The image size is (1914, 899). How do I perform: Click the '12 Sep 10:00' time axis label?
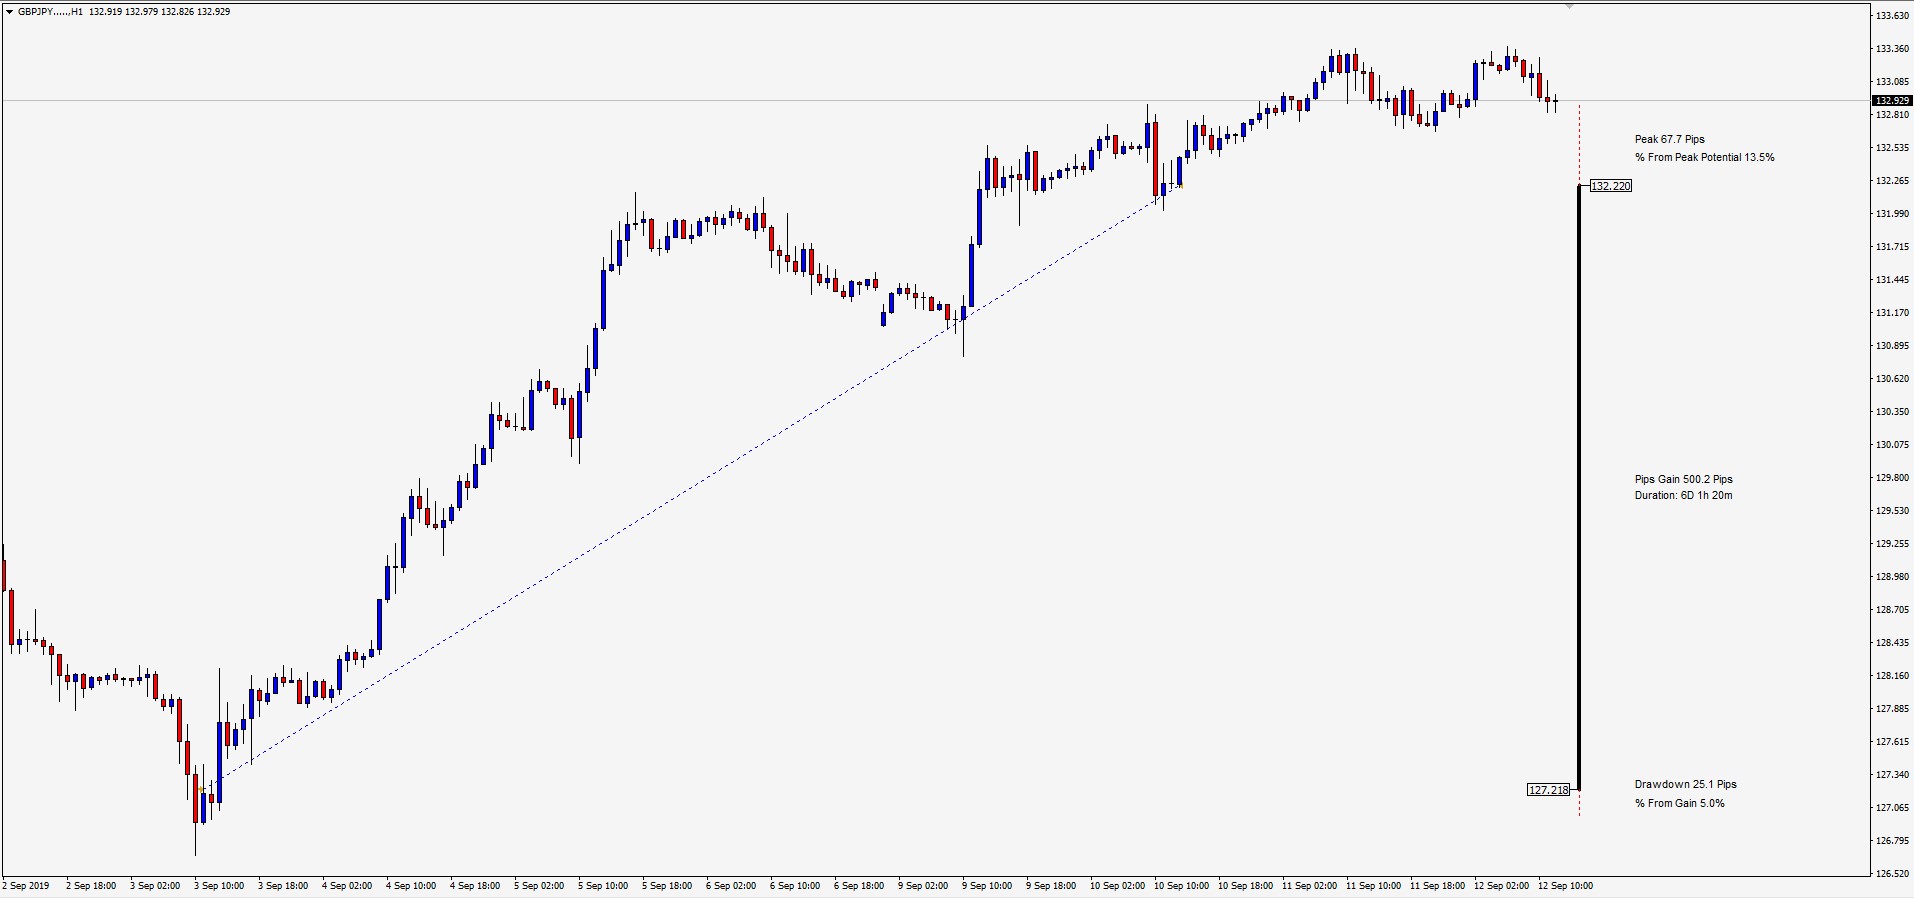pos(1565,886)
